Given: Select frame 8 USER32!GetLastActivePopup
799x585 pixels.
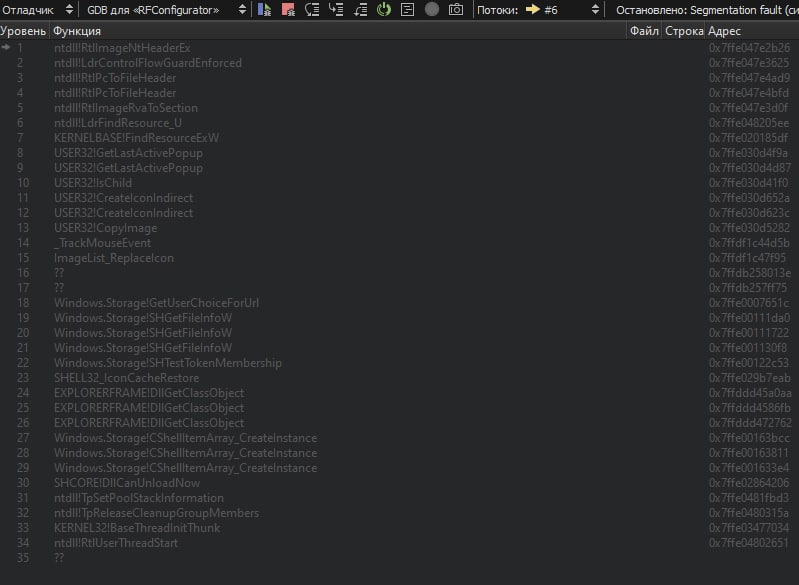Looking at the screenshot, I should click(400, 153).
